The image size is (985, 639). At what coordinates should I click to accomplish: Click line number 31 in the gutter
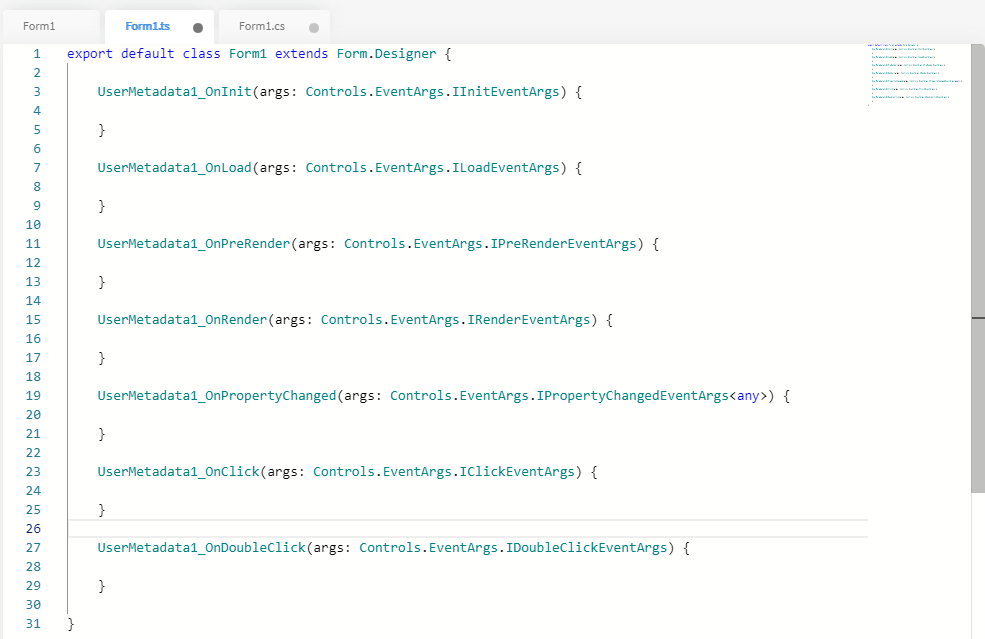click(33, 624)
